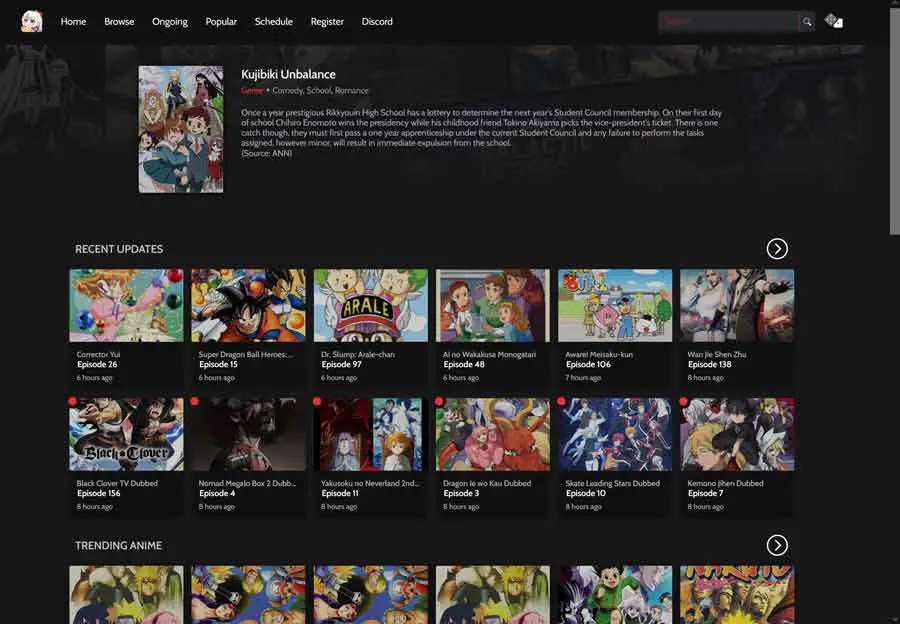
Task: Click the Yakusoku no Neverland red badge
Action: (317, 401)
